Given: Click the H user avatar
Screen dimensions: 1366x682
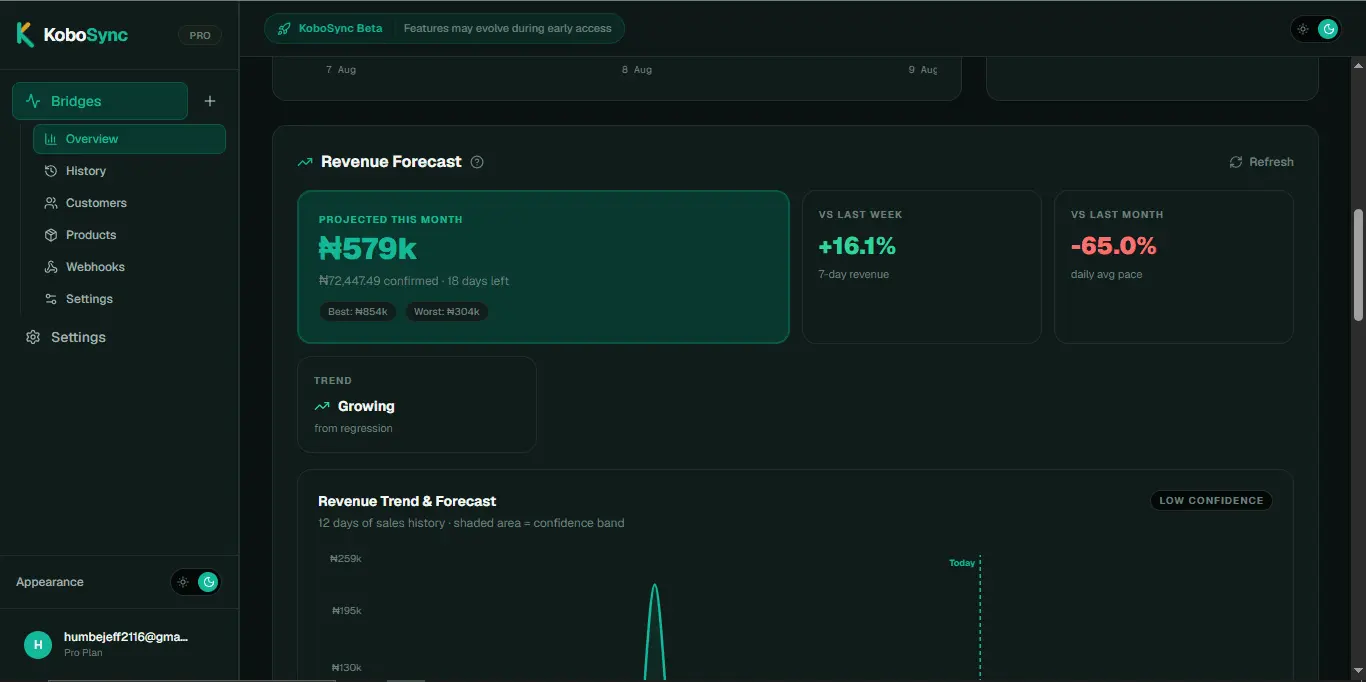Looking at the screenshot, I should pos(38,644).
